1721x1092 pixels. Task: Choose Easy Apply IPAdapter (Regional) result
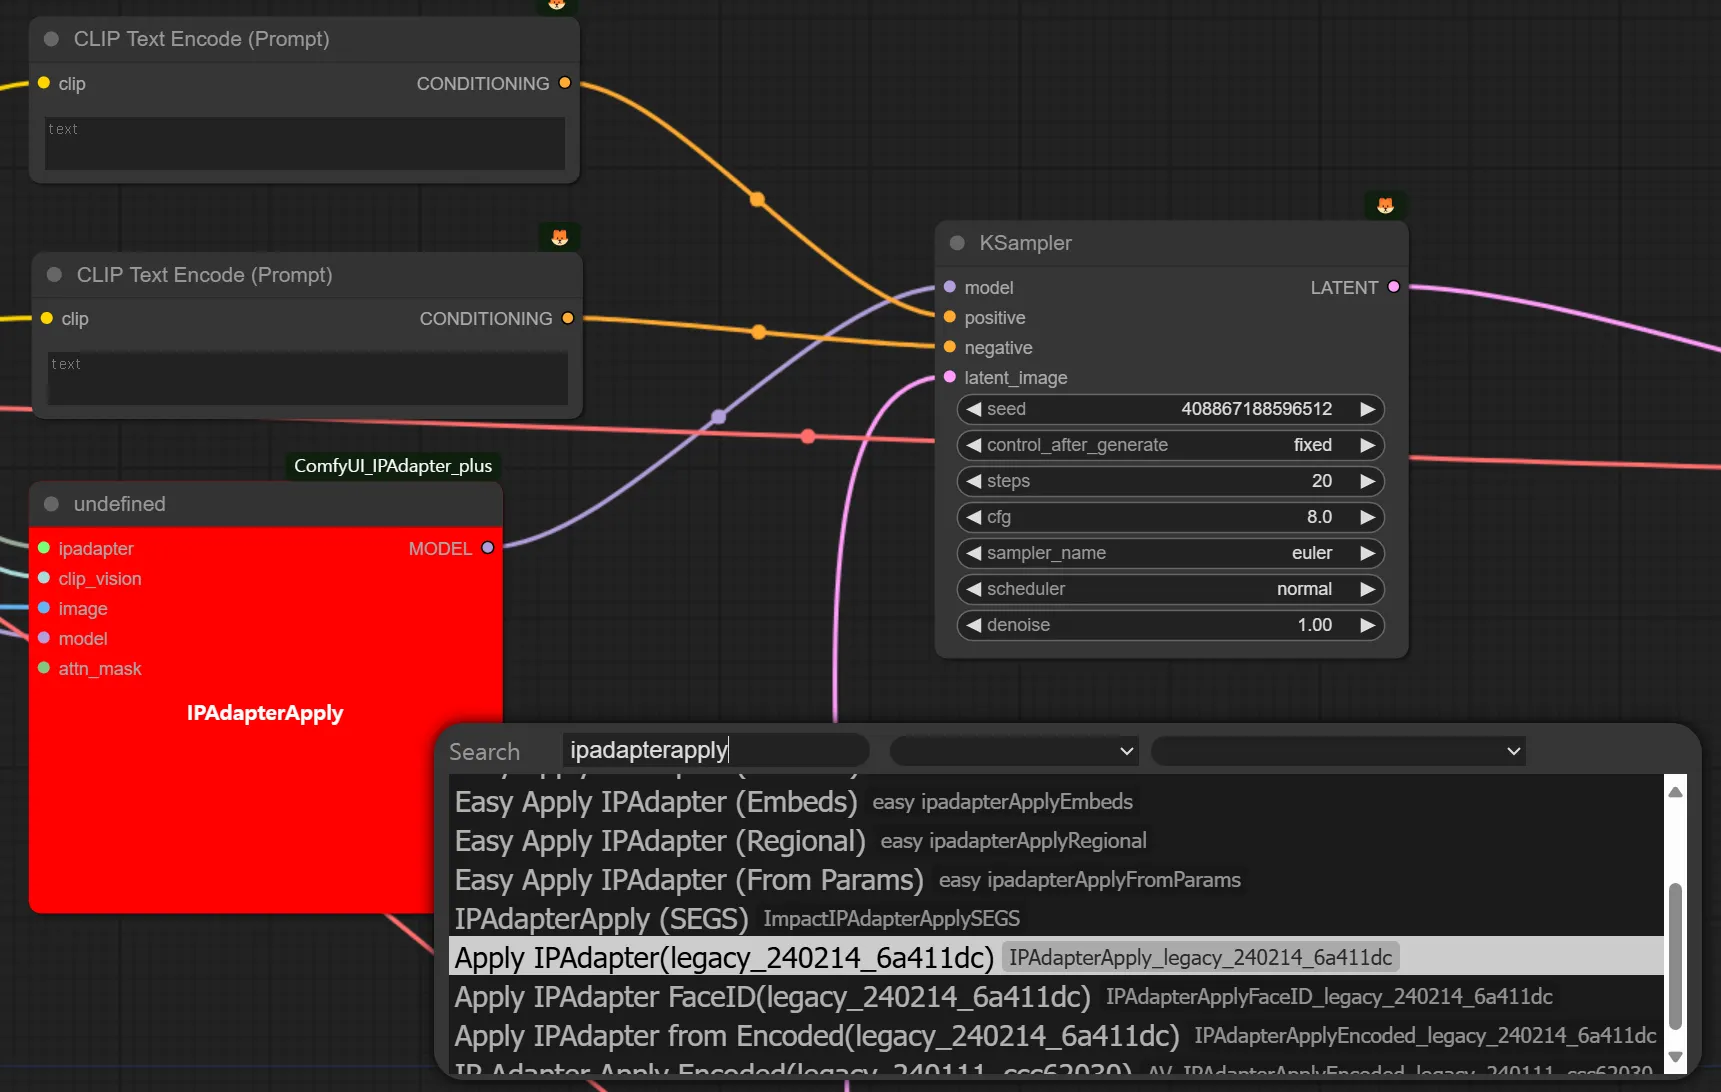tap(660, 841)
